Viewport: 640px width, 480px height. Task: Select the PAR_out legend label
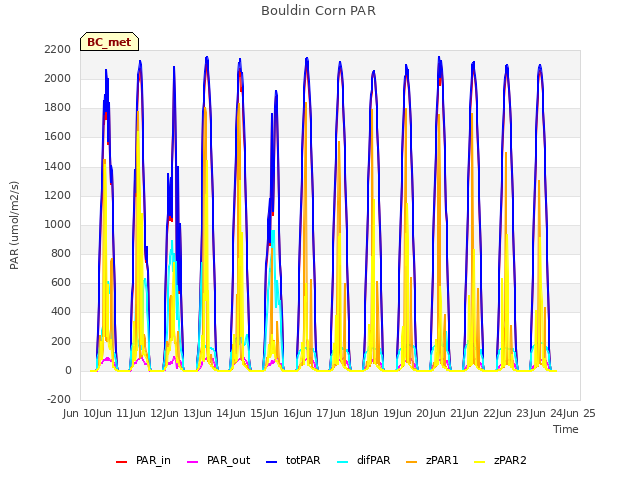point(228,460)
